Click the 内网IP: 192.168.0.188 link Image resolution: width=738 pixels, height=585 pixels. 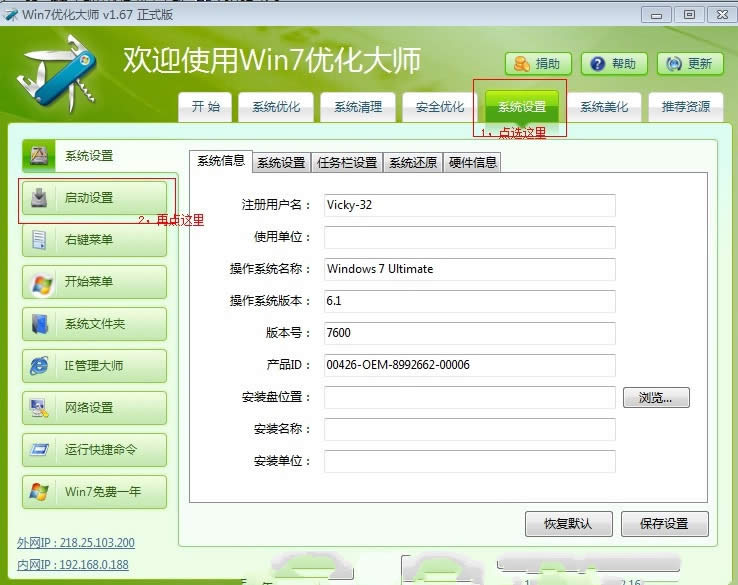point(72,564)
